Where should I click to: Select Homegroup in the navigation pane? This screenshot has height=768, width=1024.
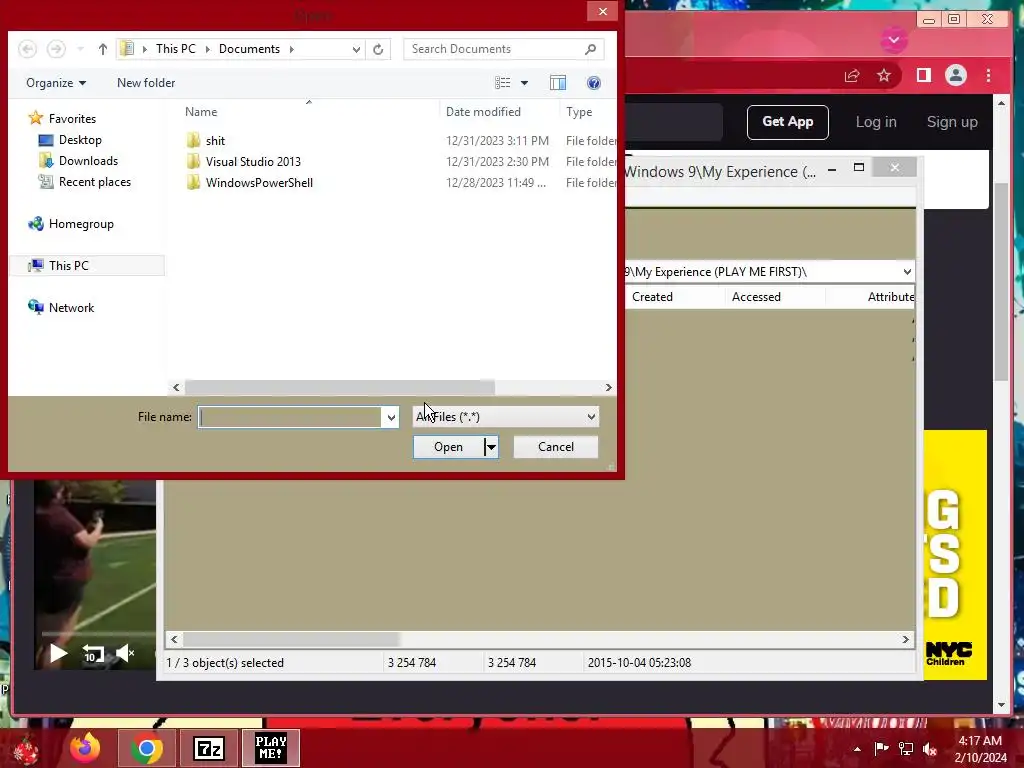click(81, 224)
